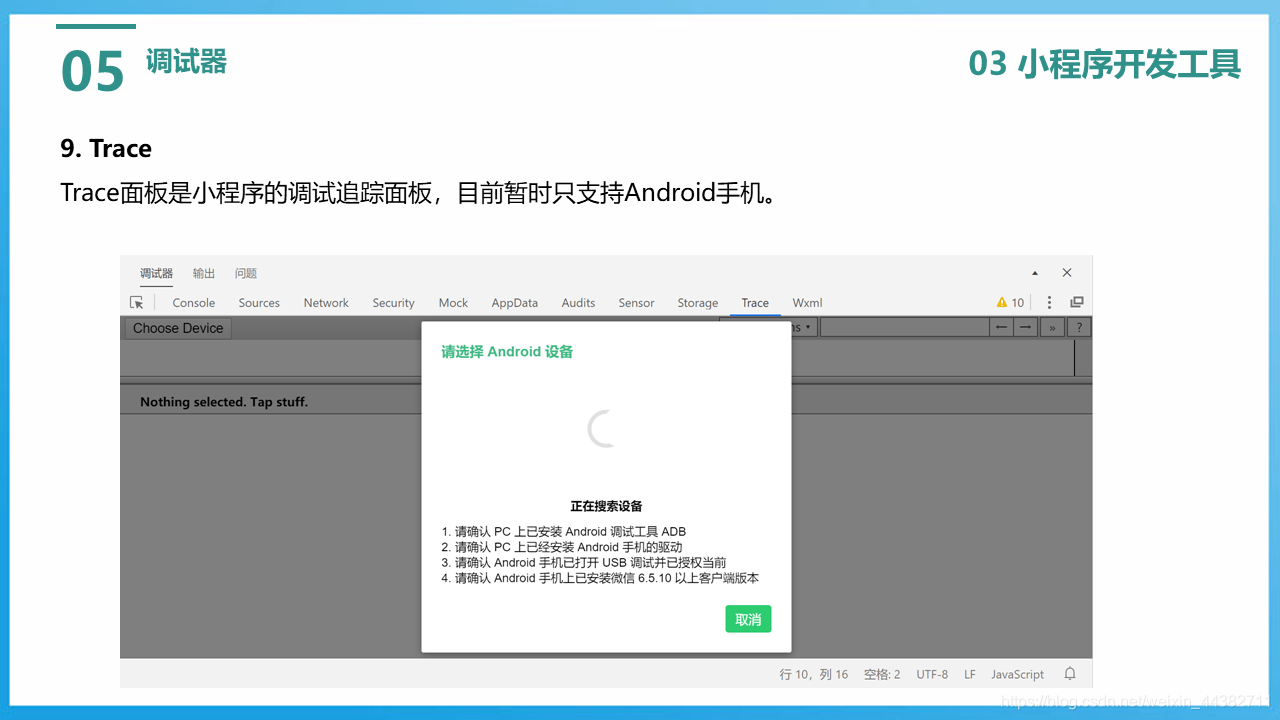
Task: Select the Trace tab
Action: click(x=755, y=303)
